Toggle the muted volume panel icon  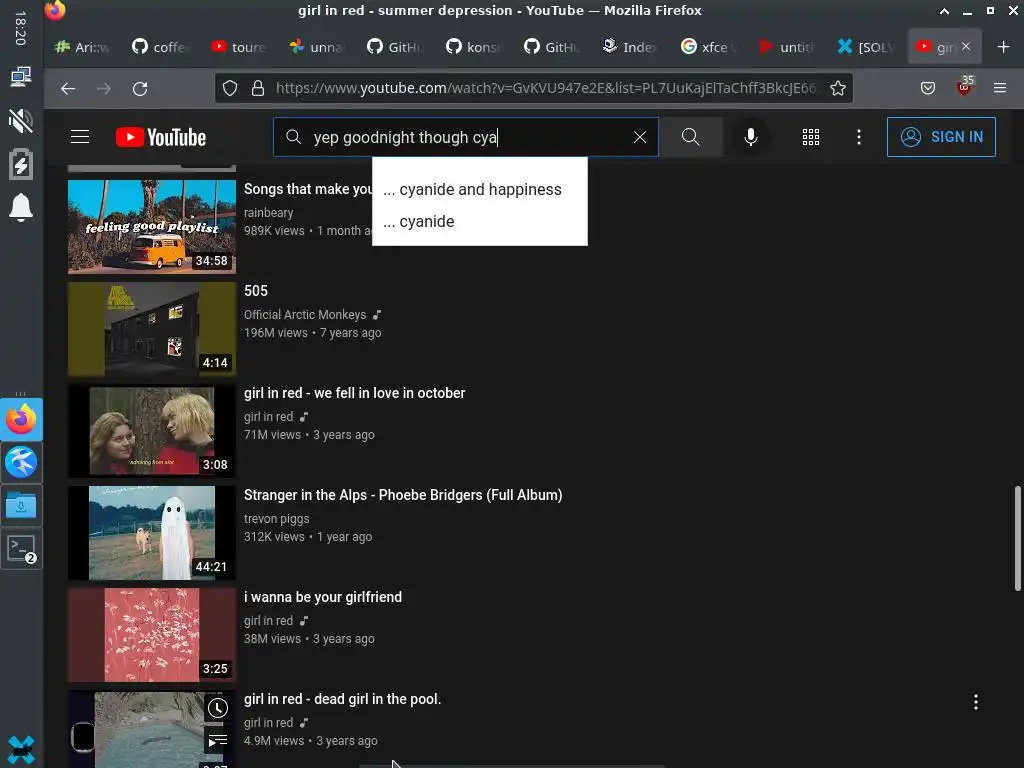[21, 121]
